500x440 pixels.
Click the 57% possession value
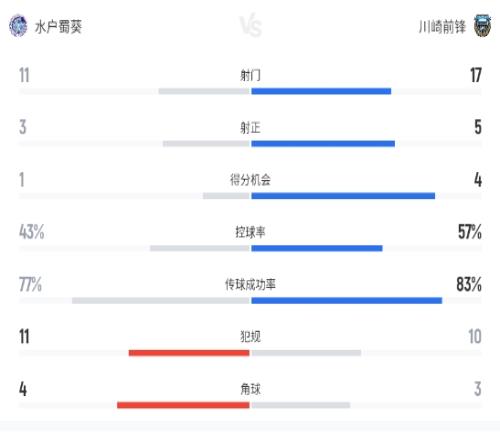(x=470, y=232)
